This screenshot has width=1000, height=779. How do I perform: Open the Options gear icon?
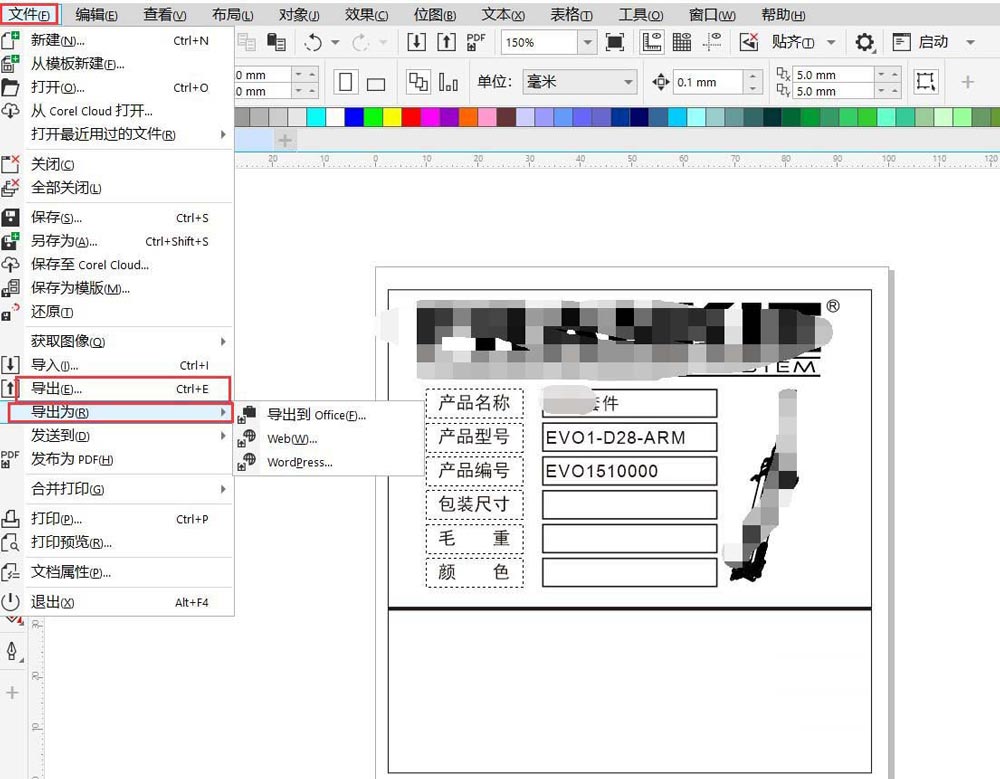click(x=865, y=42)
